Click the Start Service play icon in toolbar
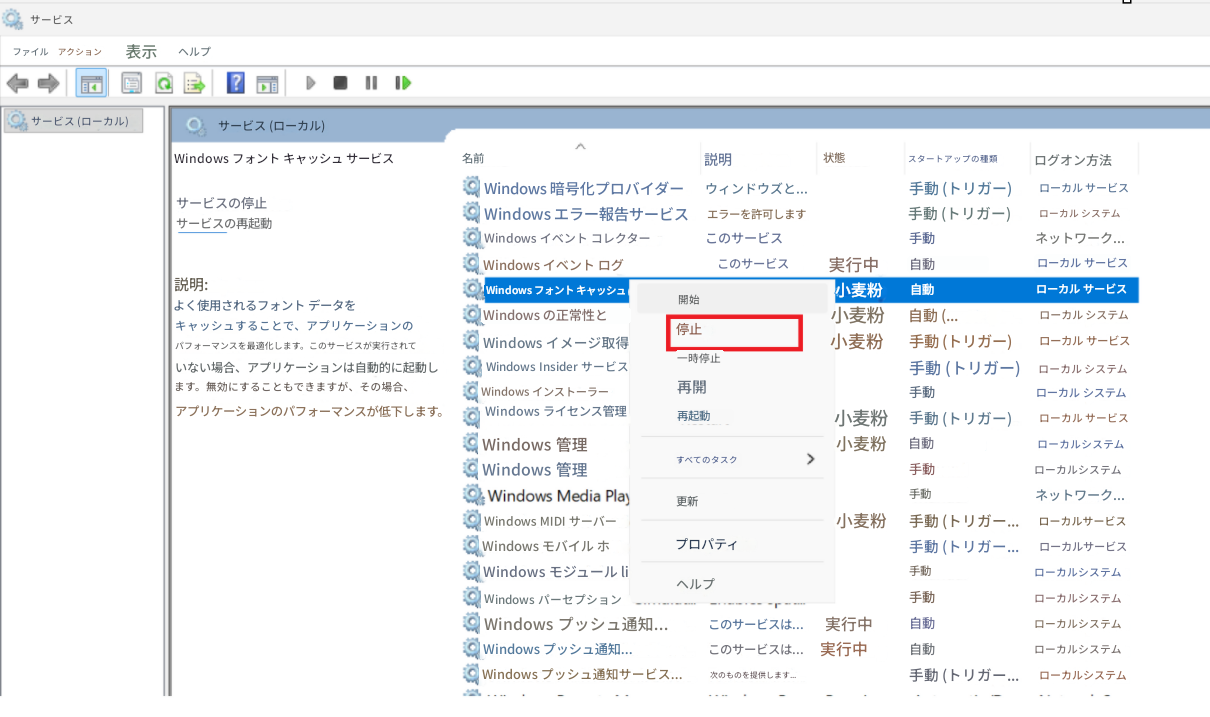The width and height of the screenshot is (1210, 717). tap(311, 83)
